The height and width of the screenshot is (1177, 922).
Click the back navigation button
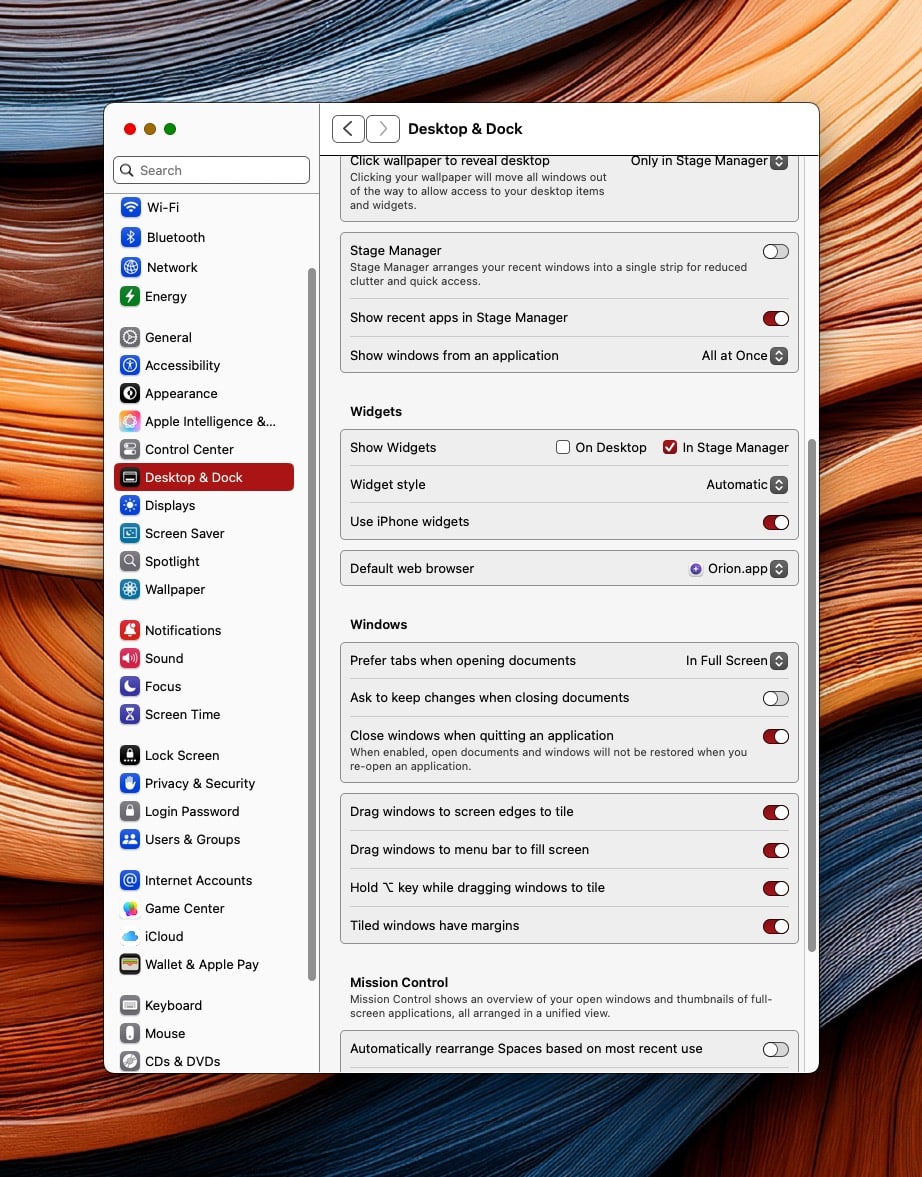click(x=348, y=129)
